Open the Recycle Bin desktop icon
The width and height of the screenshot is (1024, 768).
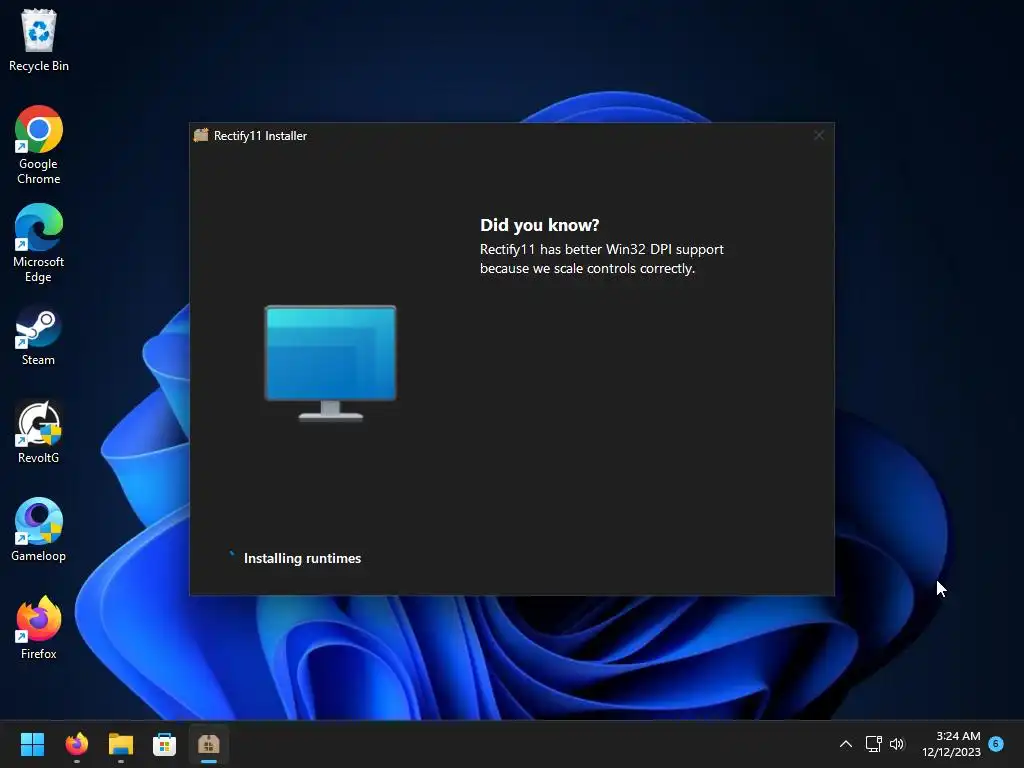click(39, 40)
